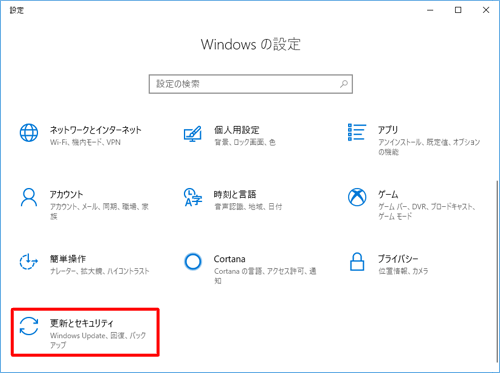
Task: Click the 更新とセキュリティ sync arrows icon
Action: coord(29,326)
